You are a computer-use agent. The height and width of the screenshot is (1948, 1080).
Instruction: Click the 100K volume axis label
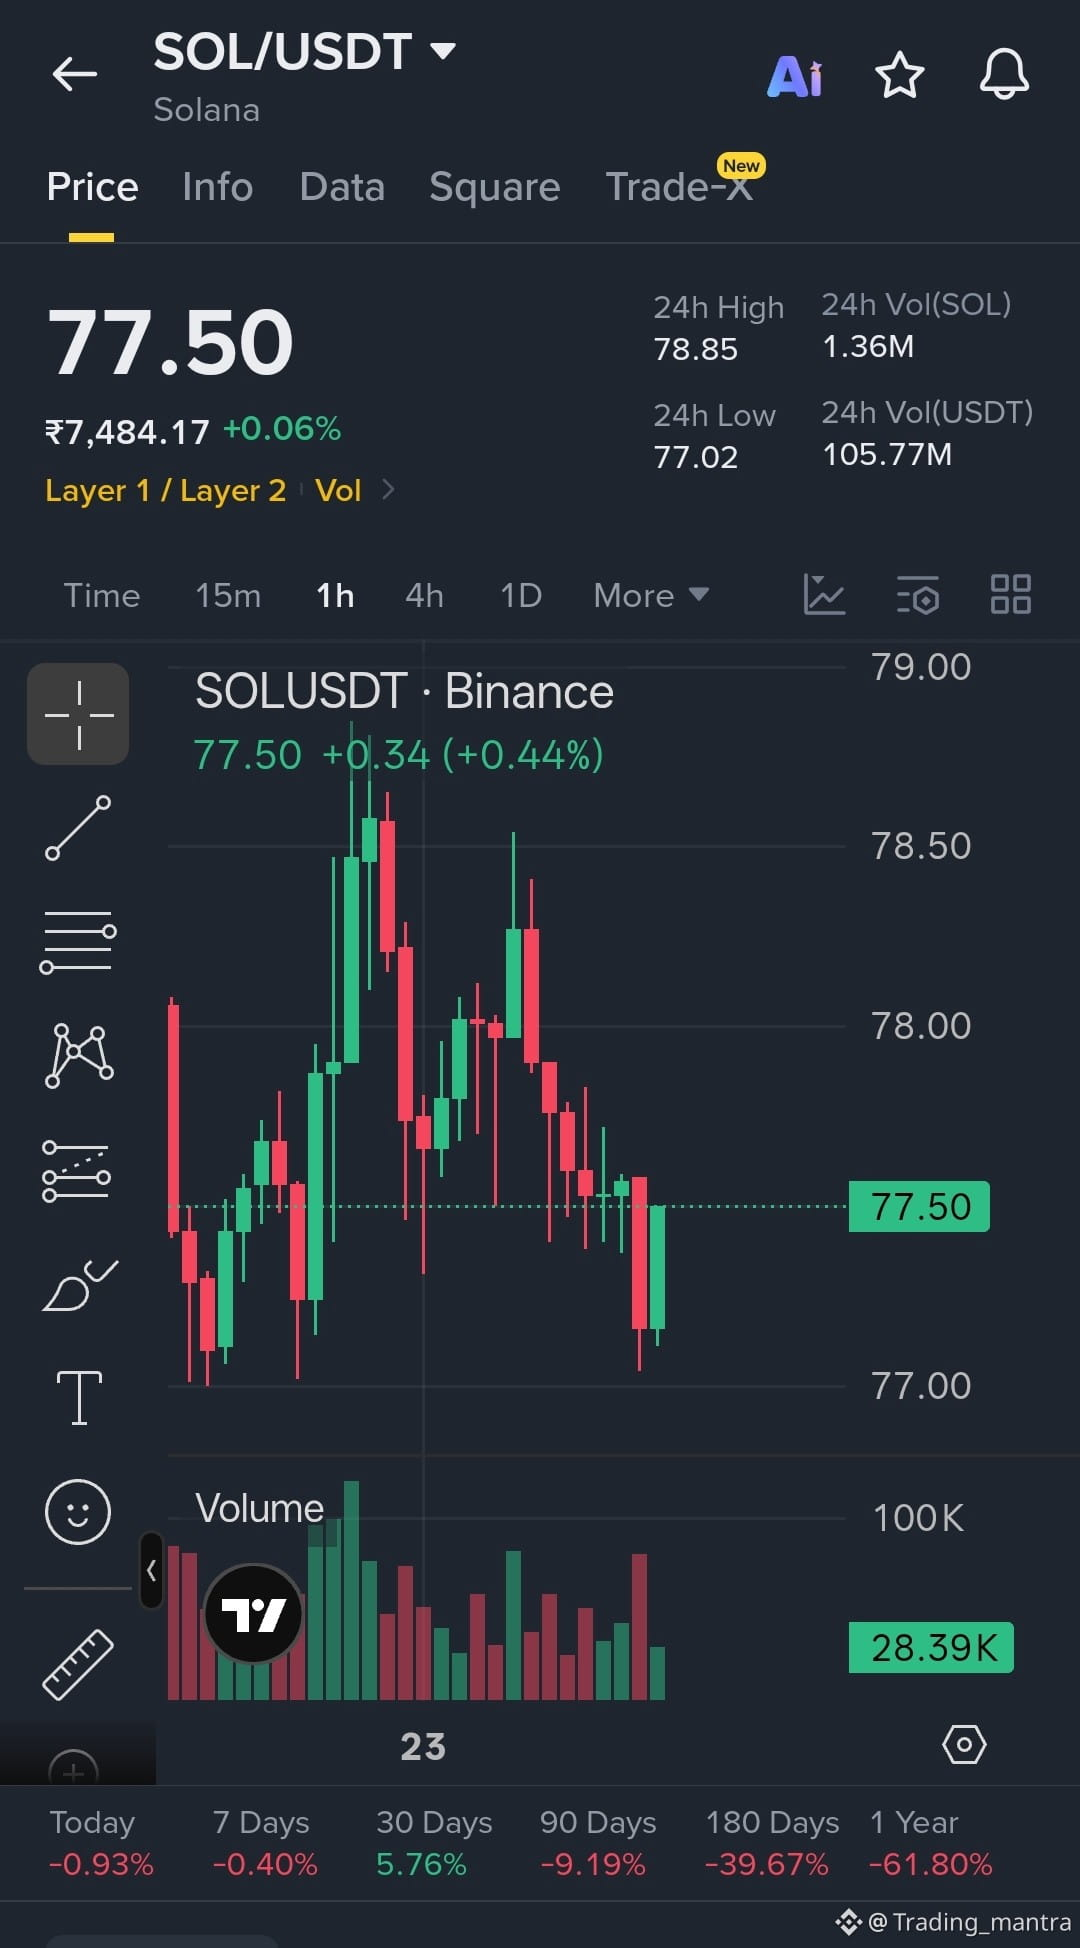[918, 1518]
